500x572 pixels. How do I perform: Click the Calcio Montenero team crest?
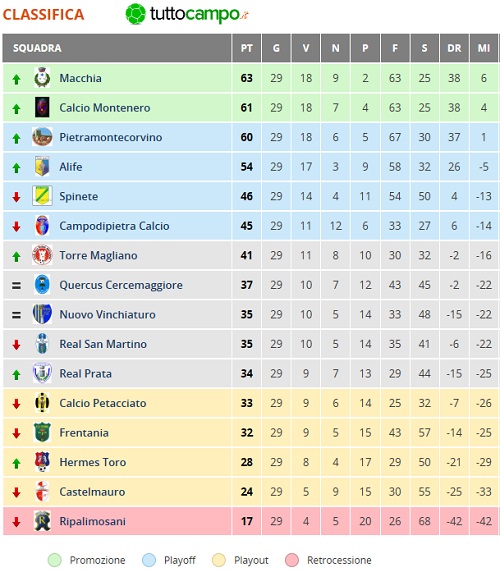[42, 107]
